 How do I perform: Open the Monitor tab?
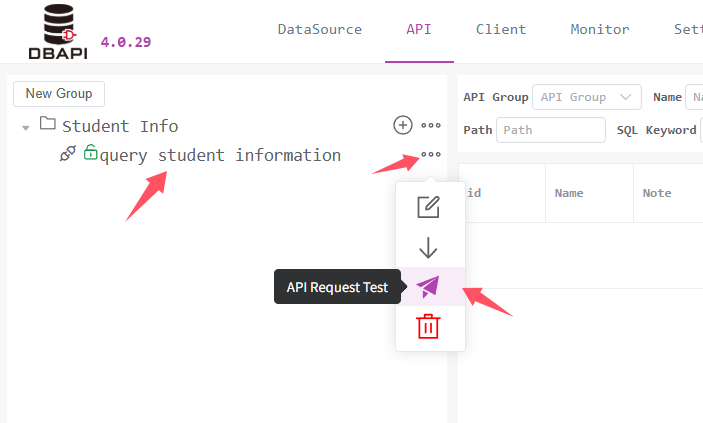[x=600, y=30]
